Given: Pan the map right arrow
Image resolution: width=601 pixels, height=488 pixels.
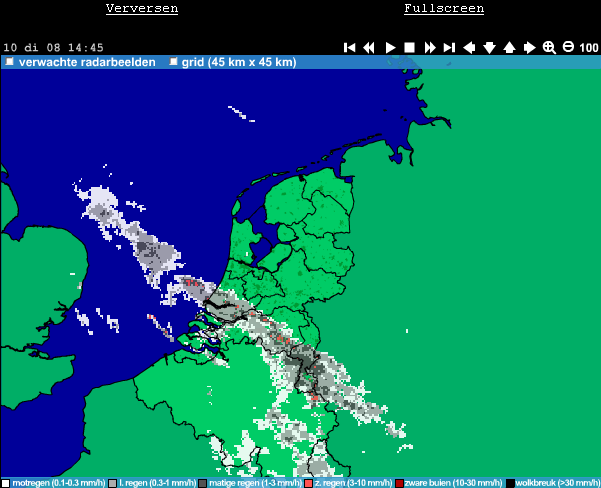Looking at the screenshot, I should point(529,48).
